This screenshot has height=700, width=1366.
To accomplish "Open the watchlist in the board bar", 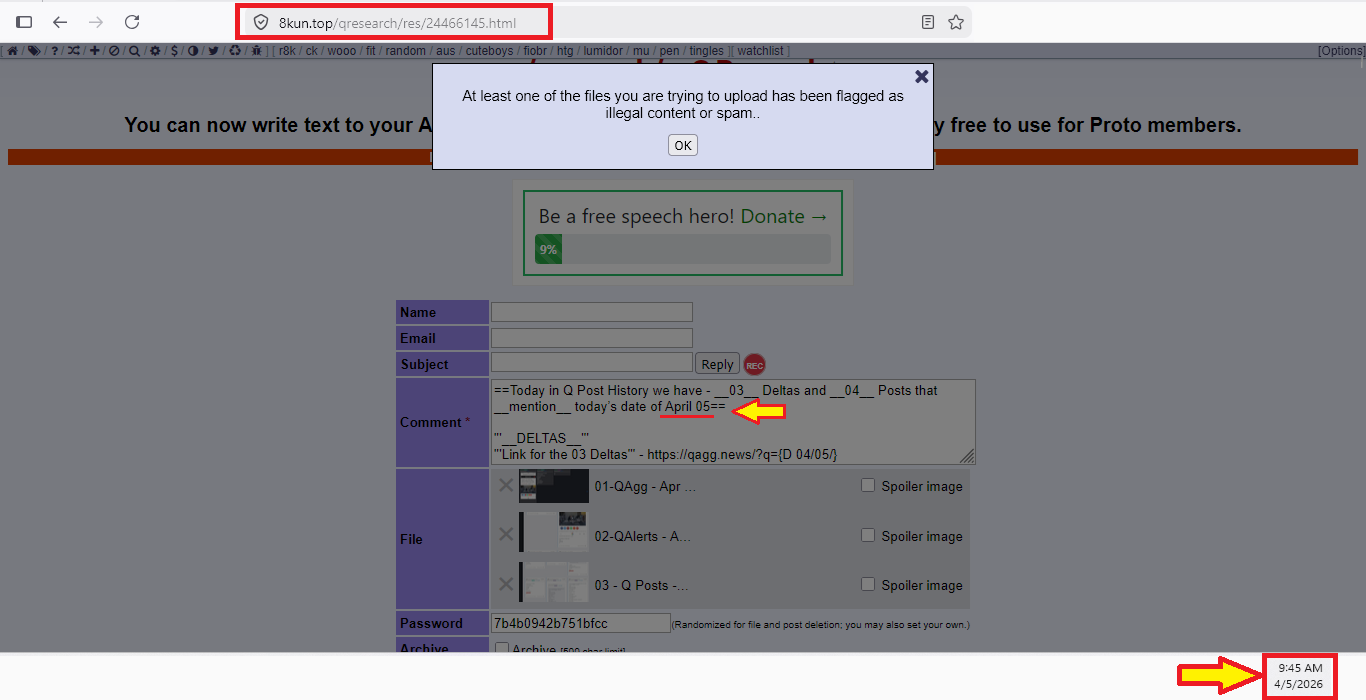I will 762,51.
